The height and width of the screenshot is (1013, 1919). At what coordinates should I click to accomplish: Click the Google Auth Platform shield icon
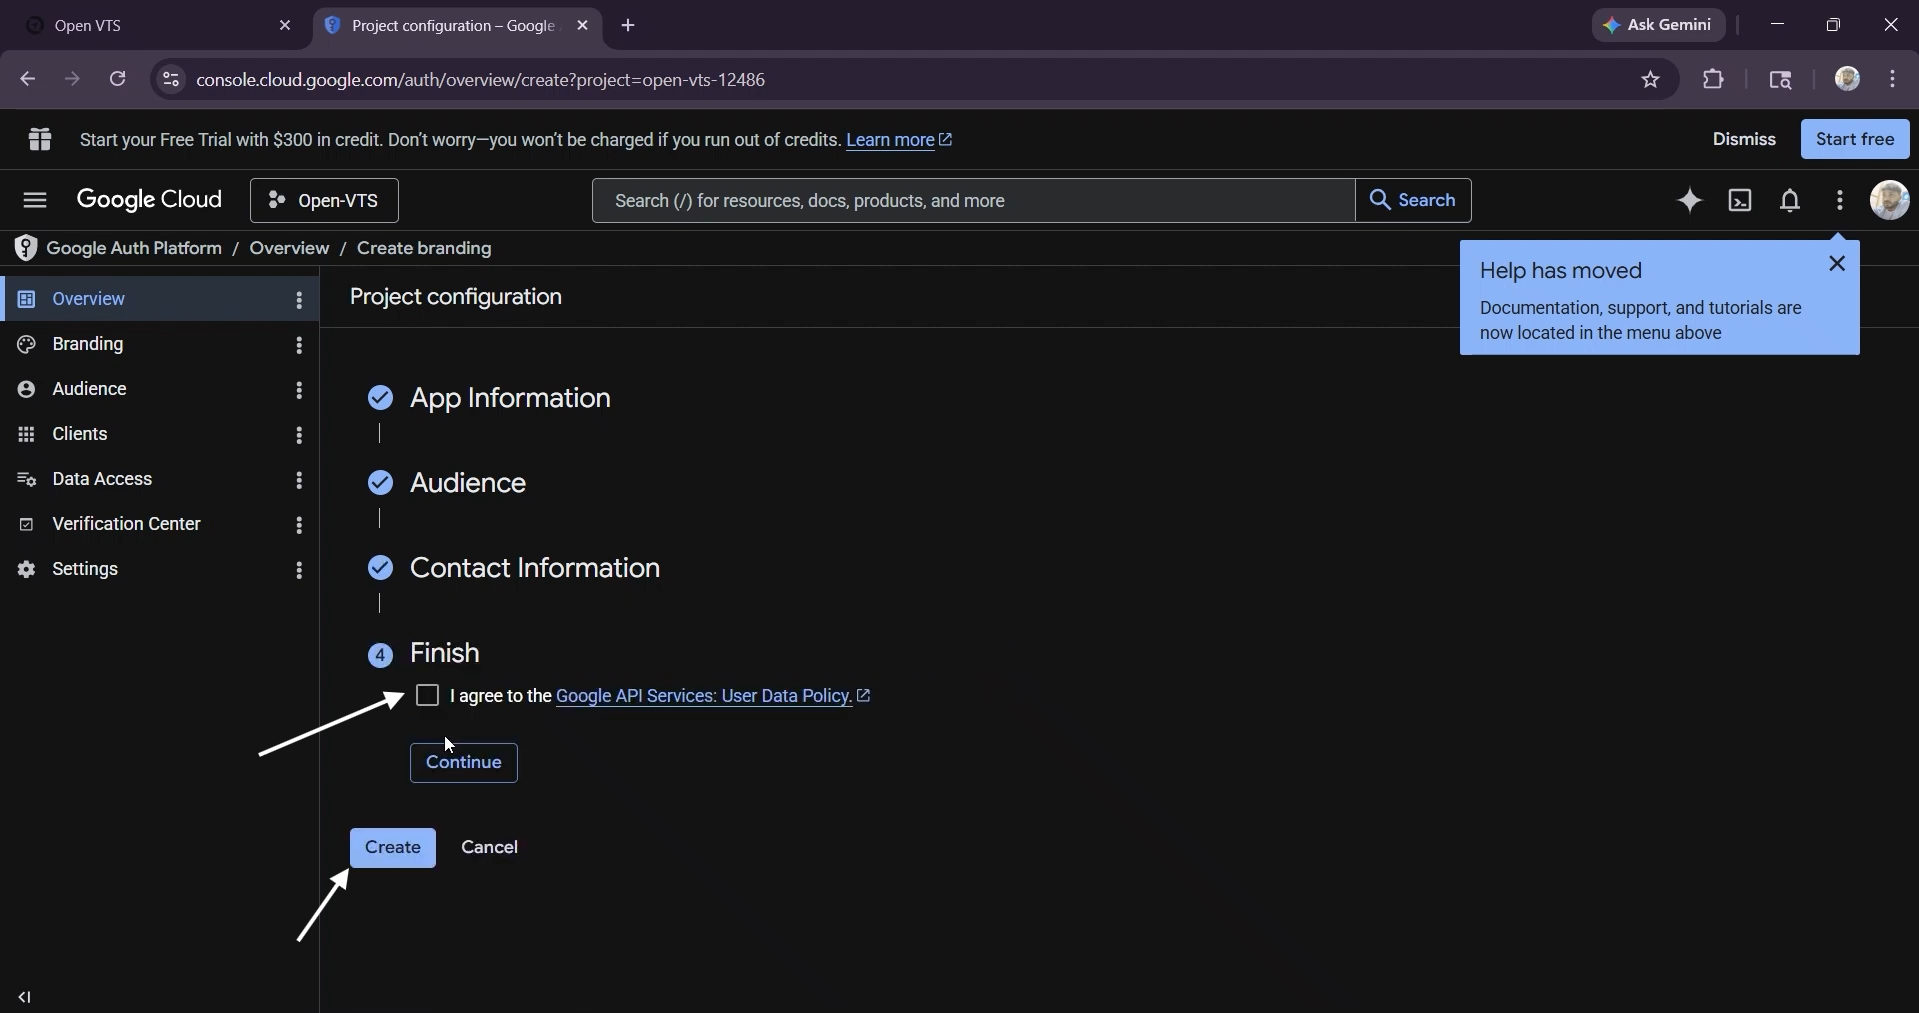coord(26,248)
